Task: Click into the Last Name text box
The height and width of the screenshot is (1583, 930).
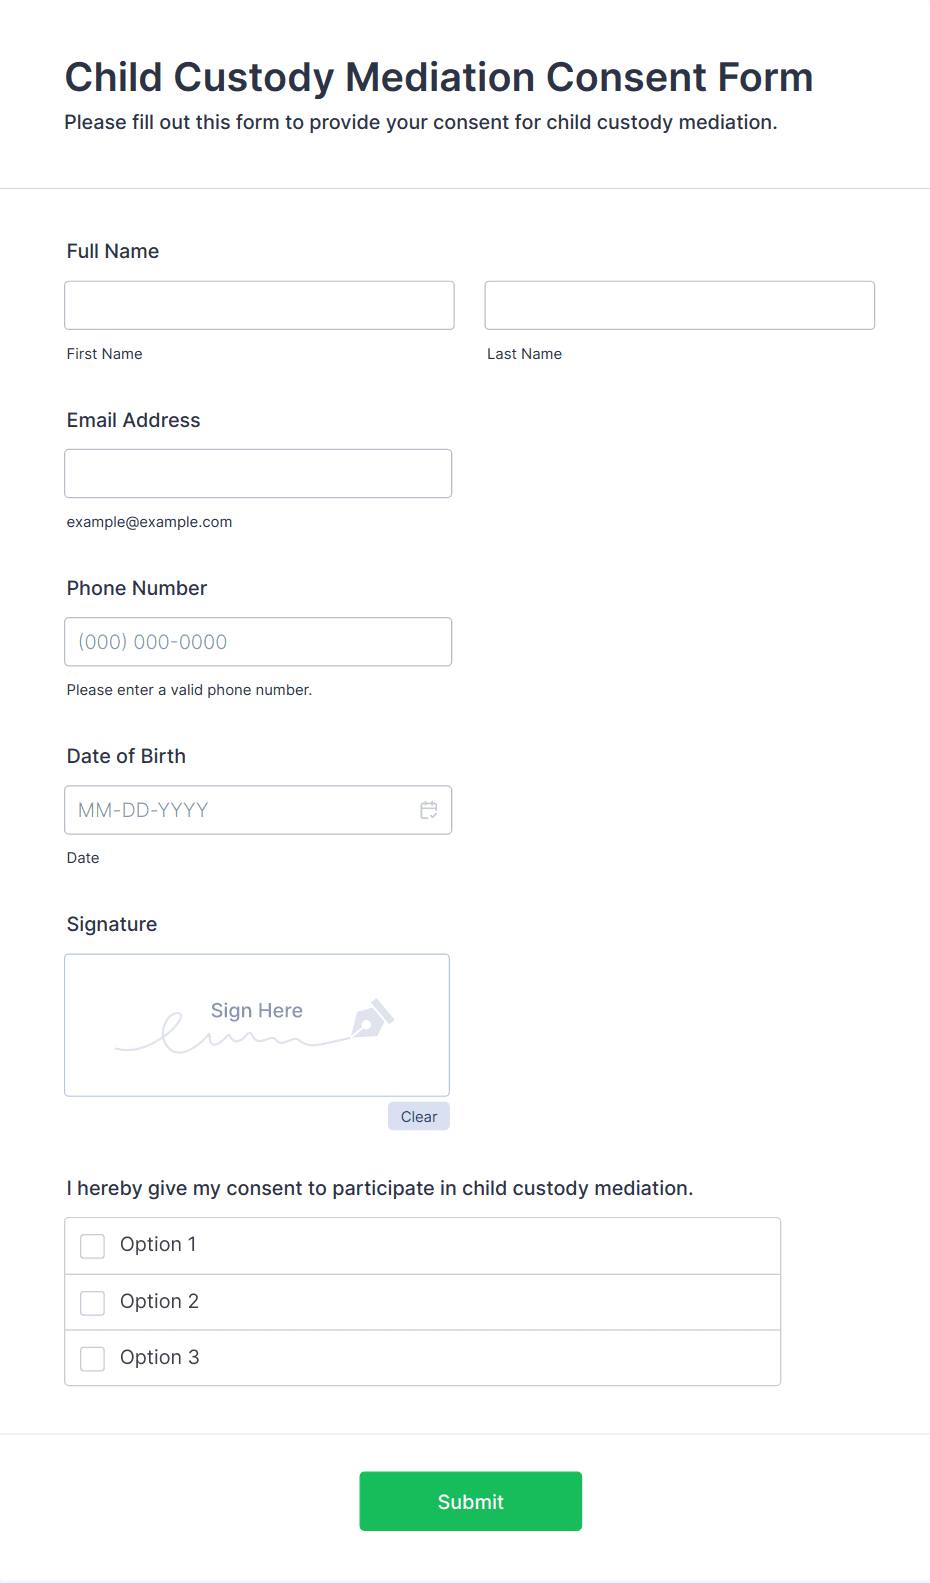Action: (679, 305)
